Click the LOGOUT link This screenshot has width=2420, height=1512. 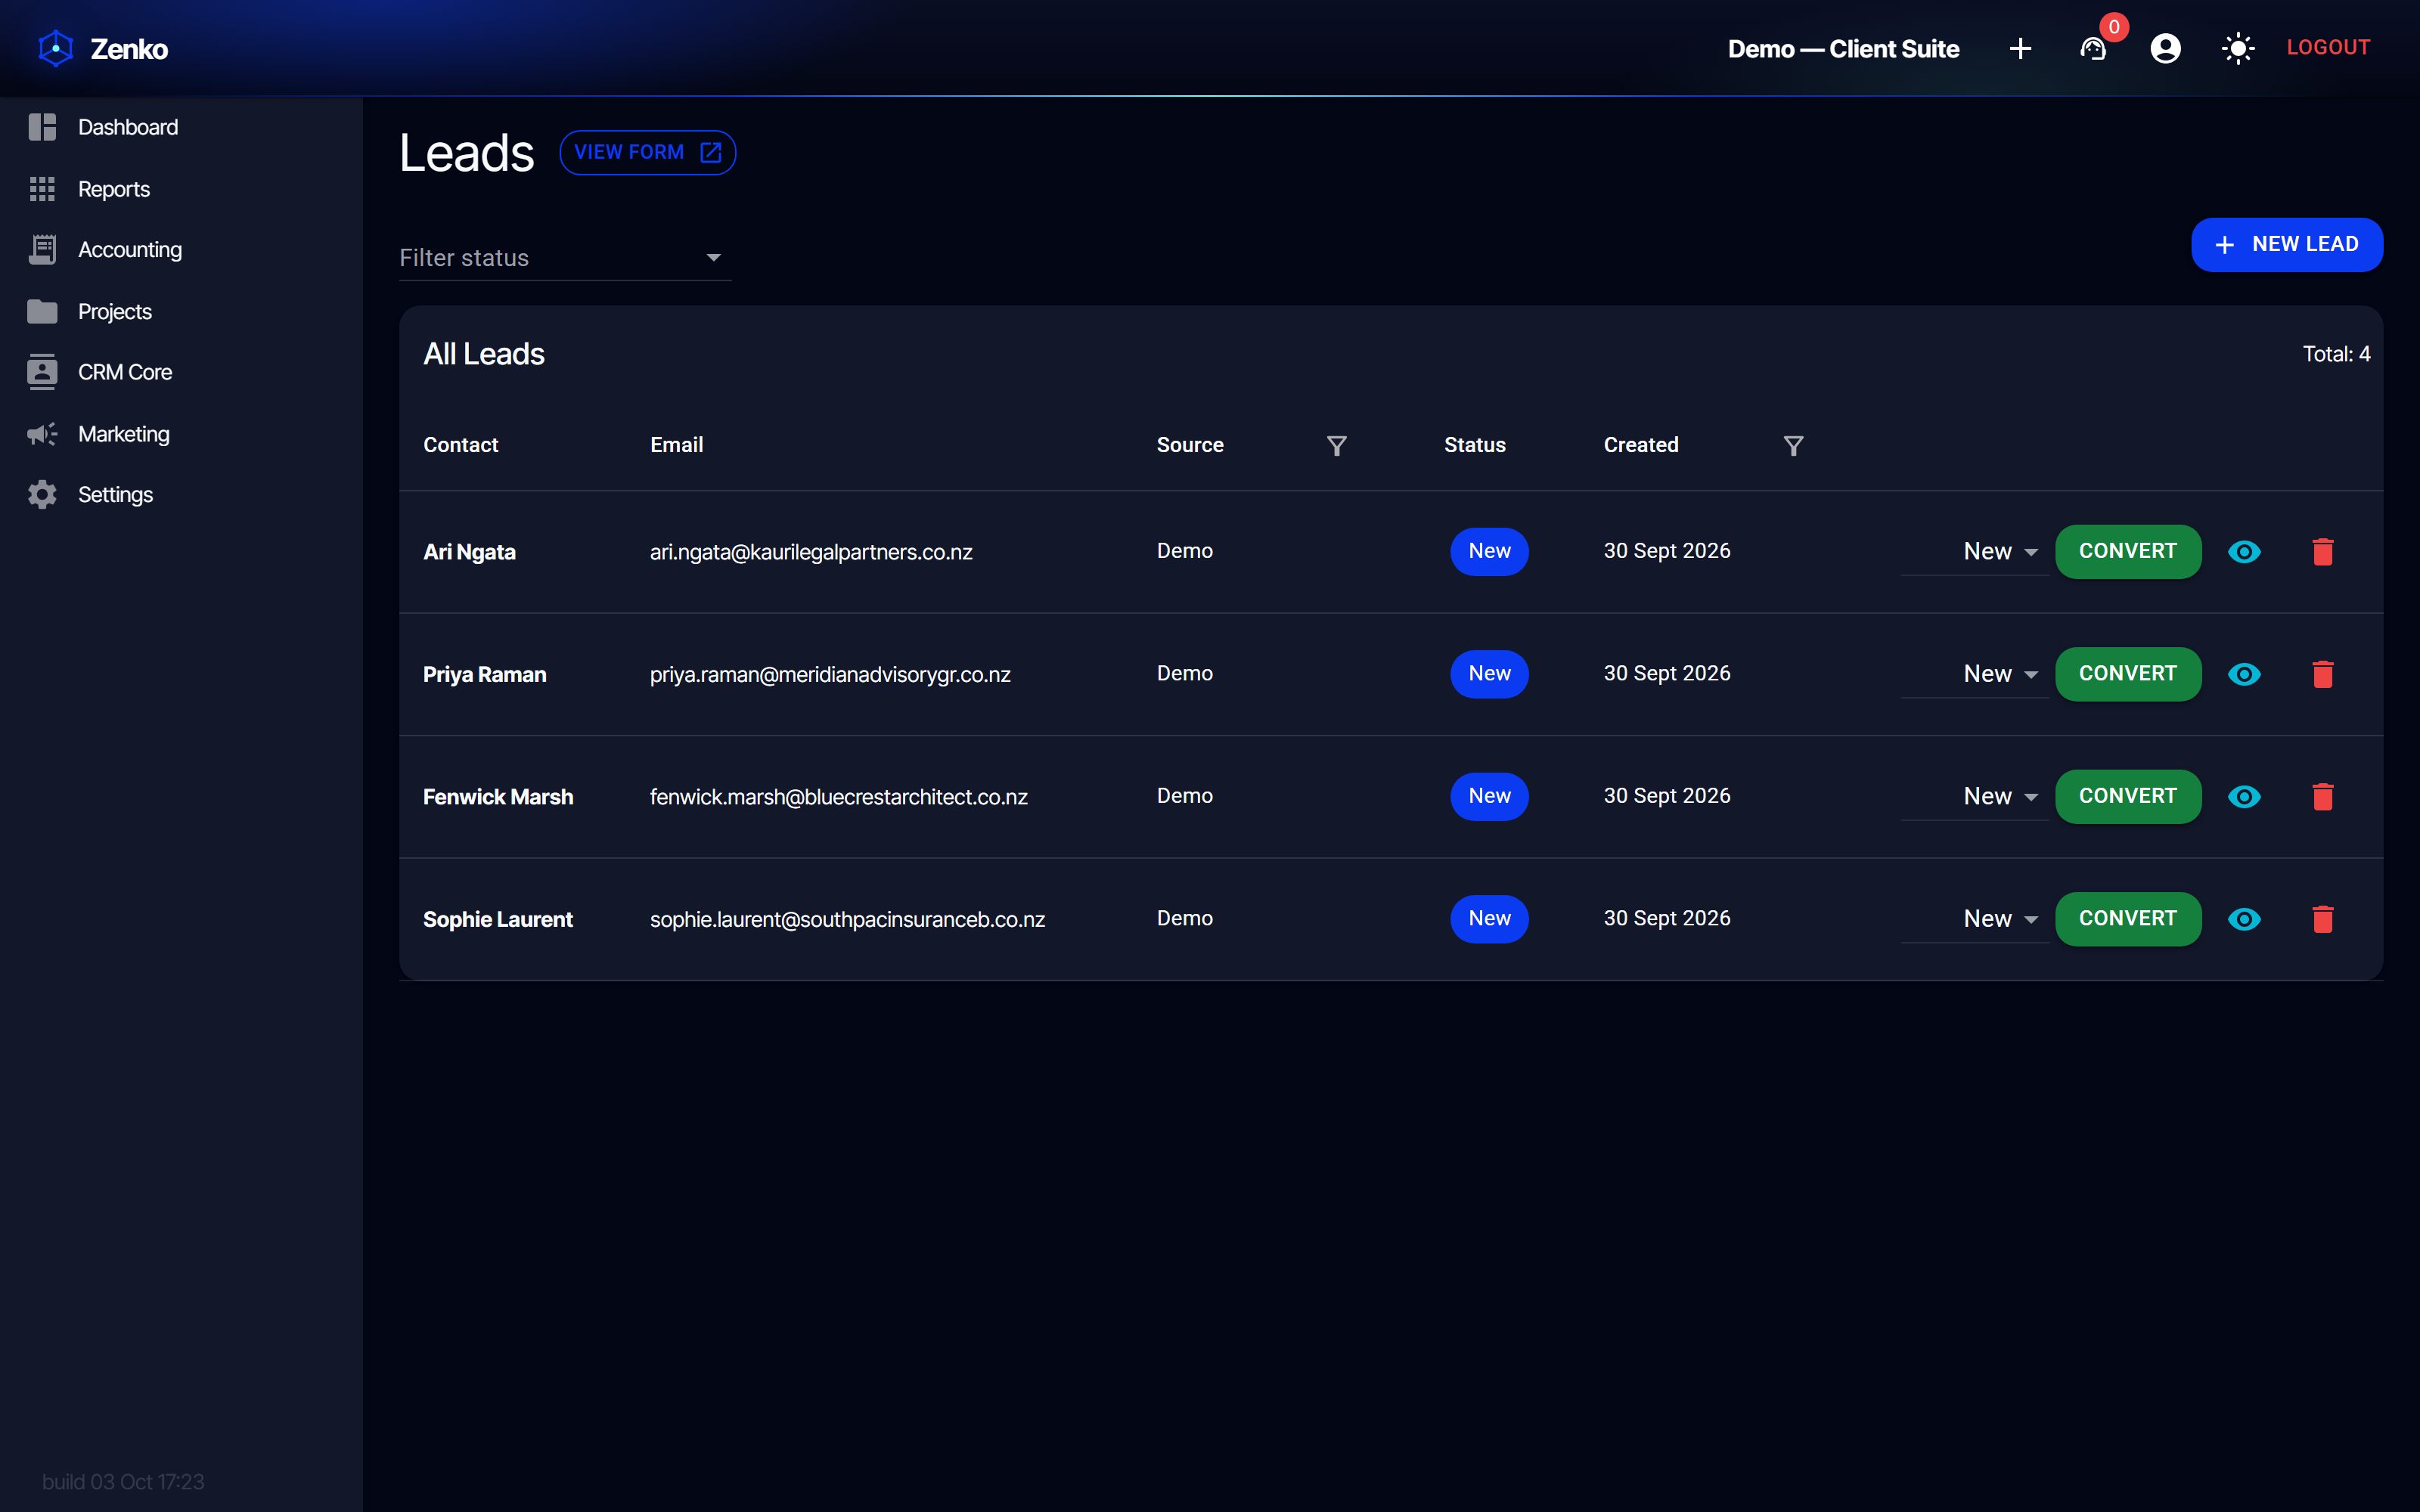[2328, 48]
